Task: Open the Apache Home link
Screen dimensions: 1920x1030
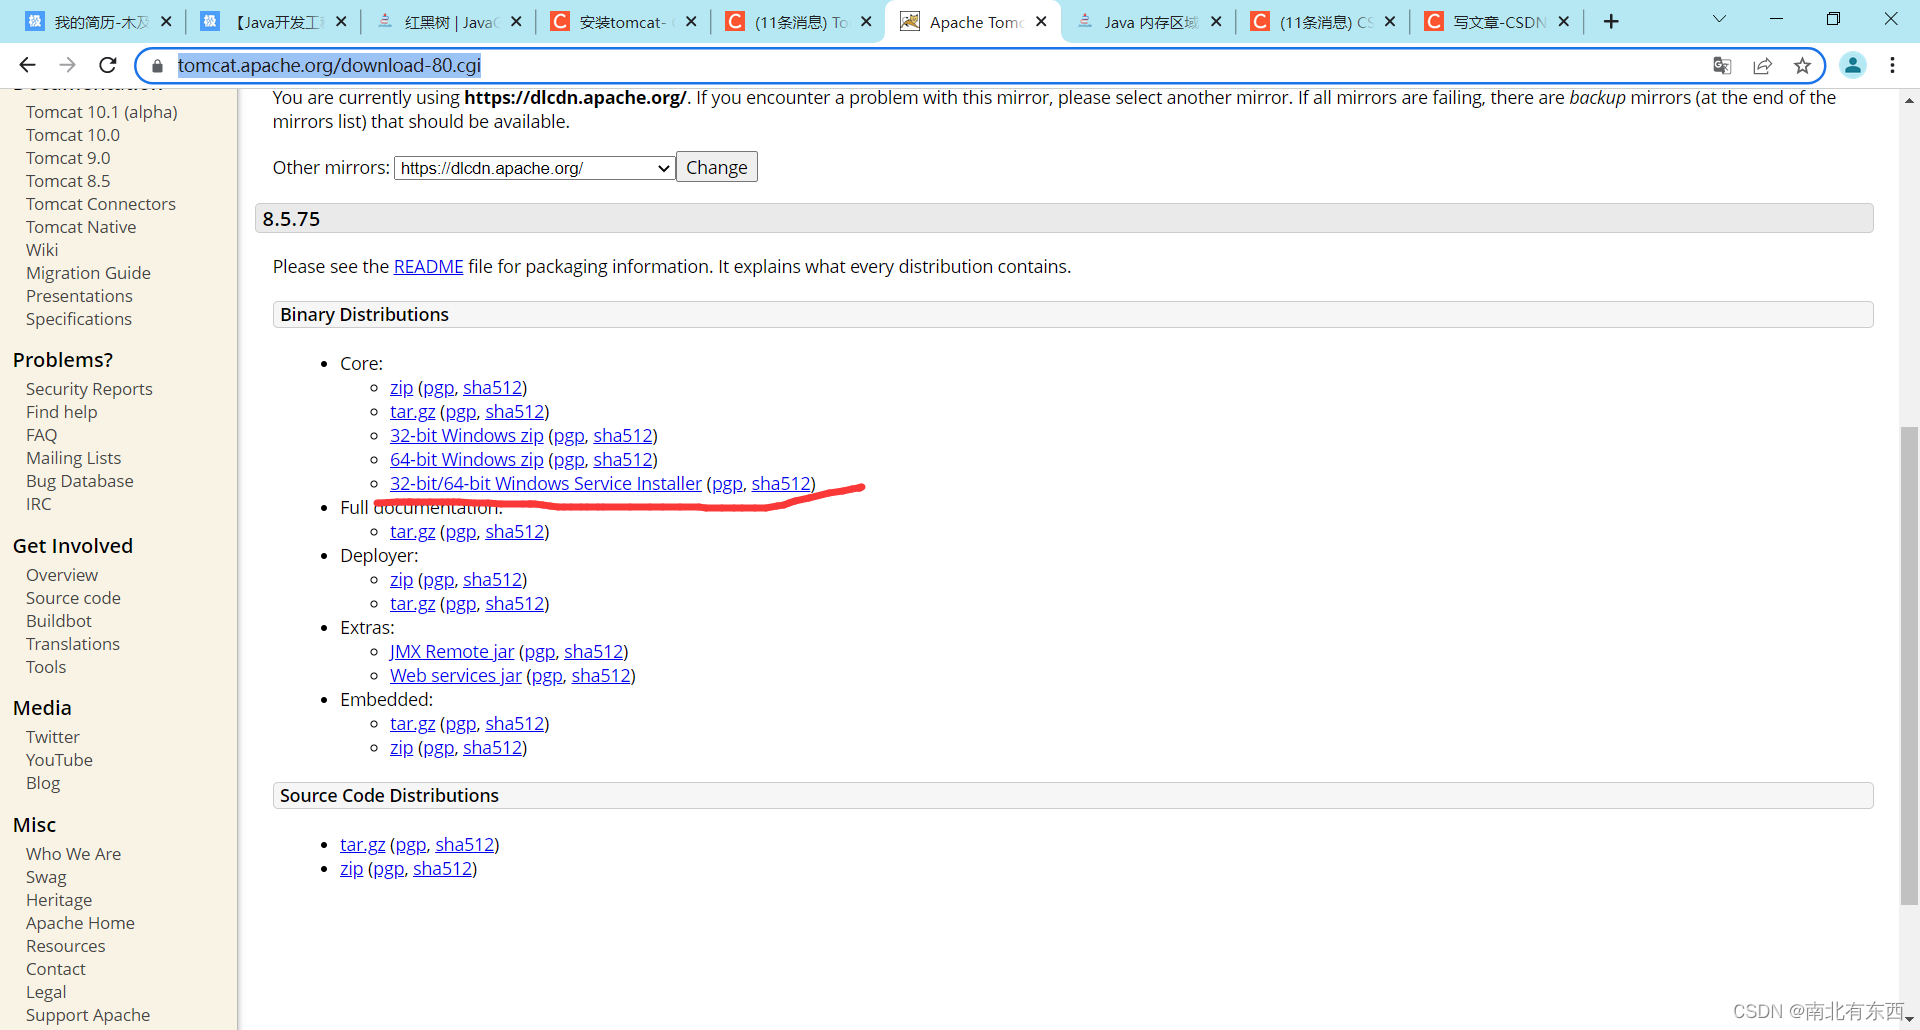Action: 80,923
